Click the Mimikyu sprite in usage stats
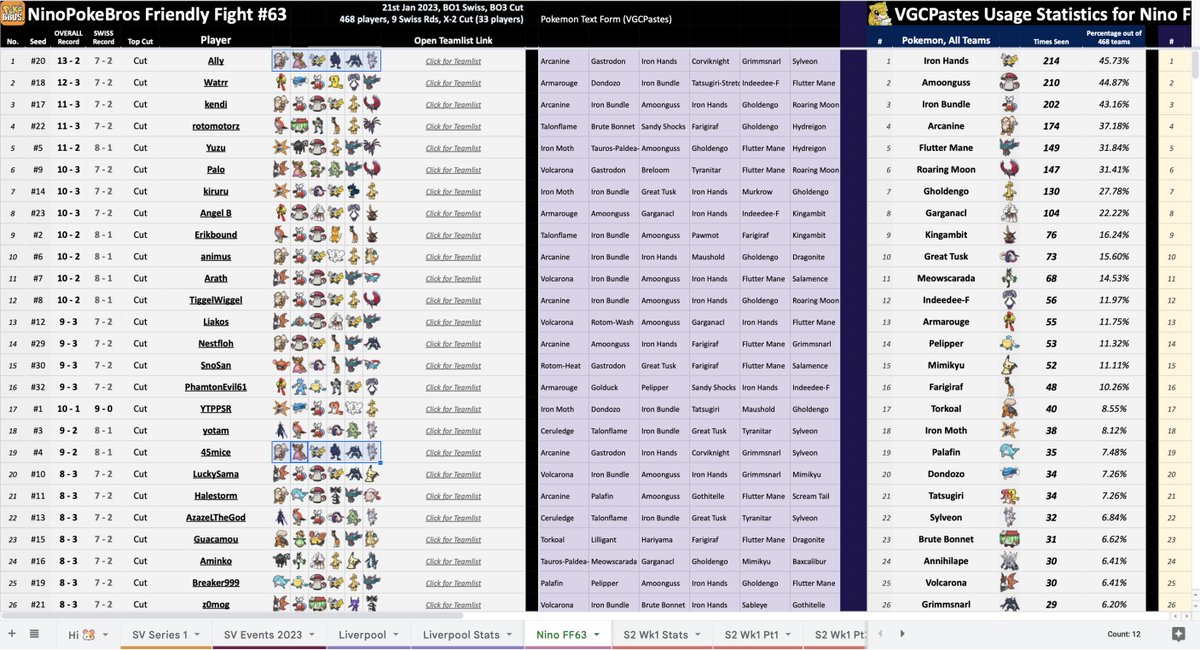Image resolution: width=1200 pixels, height=650 pixels. pyautogui.click(x=1010, y=366)
